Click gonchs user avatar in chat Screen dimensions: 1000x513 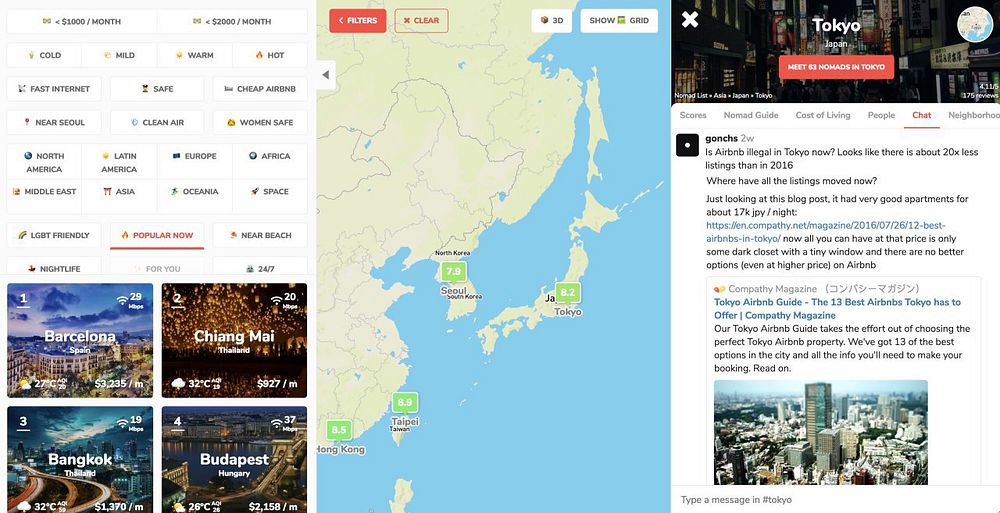point(687,145)
